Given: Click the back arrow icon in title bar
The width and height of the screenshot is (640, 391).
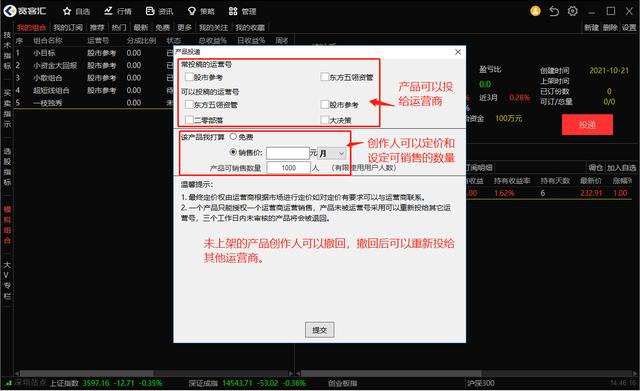Looking at the screenshot, I should (554, 11).
